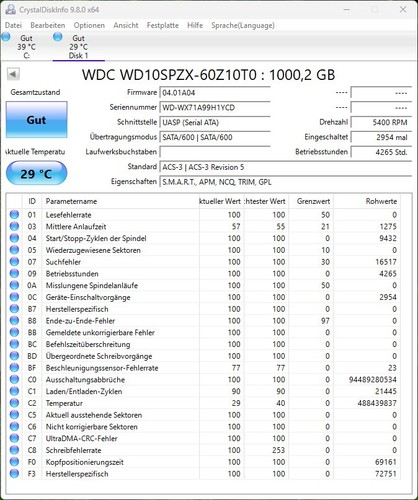Click status icon of C2 Temperatur row
The width and height of the screenshot is (418, 500).
[x=14, y=403]
